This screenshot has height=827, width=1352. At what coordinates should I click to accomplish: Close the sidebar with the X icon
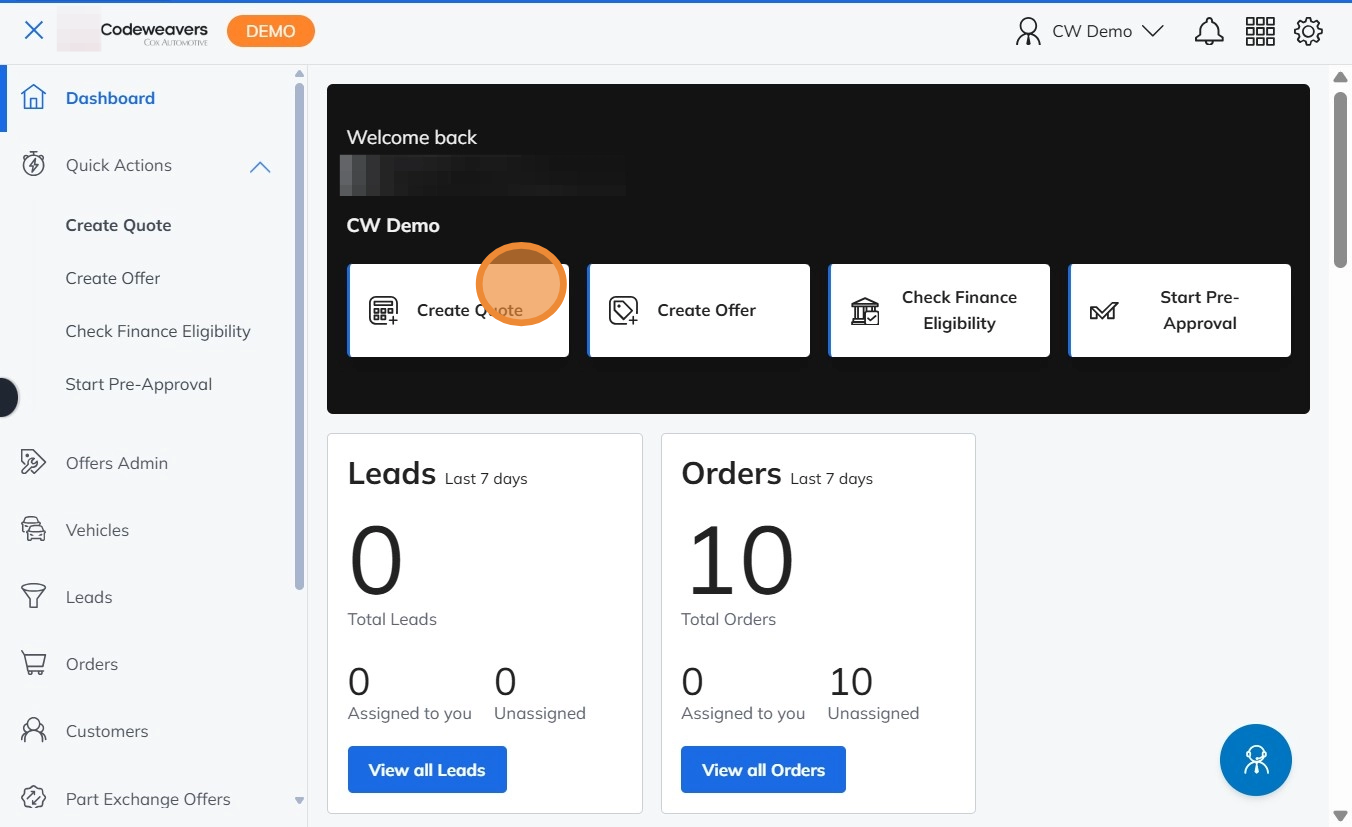pyautogui.click(x=34, y=30)
